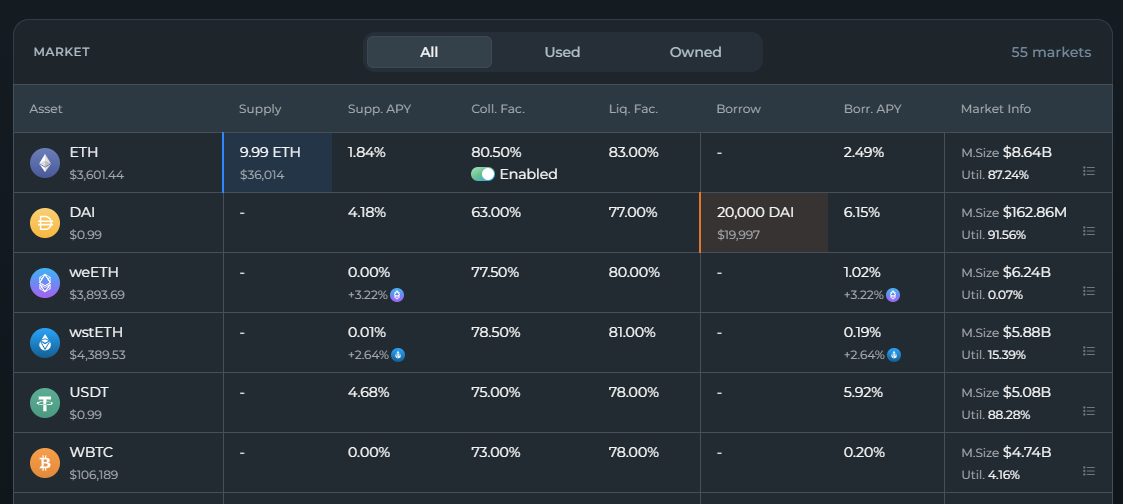
Task: Open ETH market details list icon
Action: pyautogui.click(x=1089, y=171)
